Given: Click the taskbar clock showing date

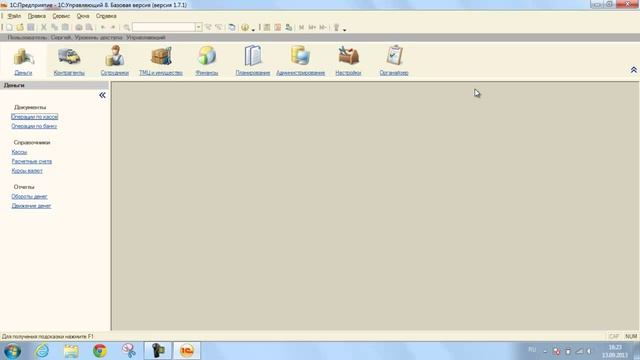Looking at the screenshot, I should point(615,351).
